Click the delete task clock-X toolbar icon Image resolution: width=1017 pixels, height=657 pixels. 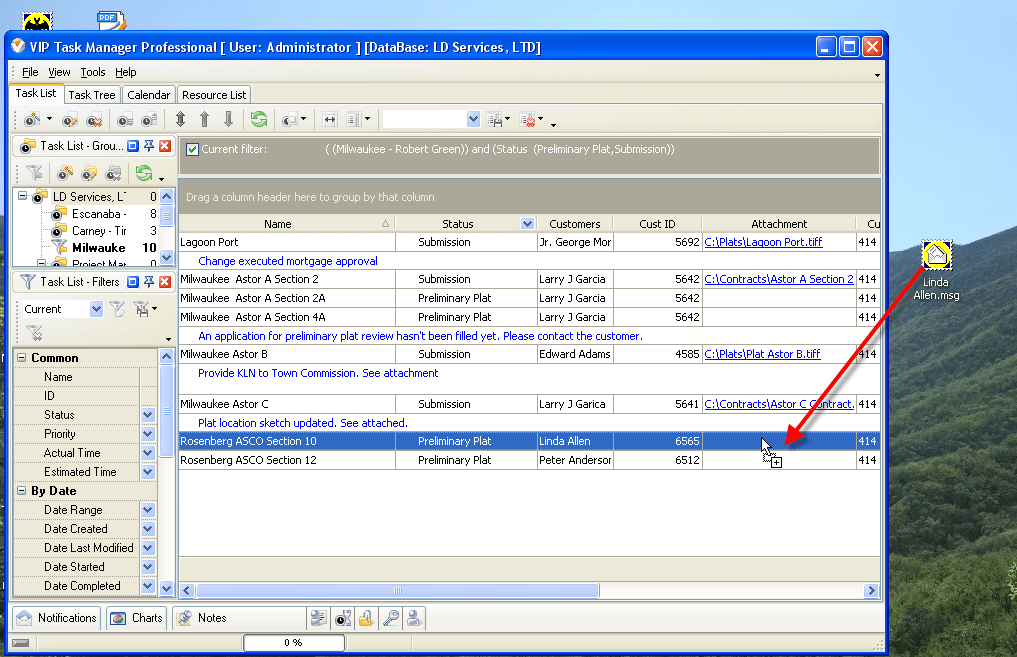pos(94,119)
